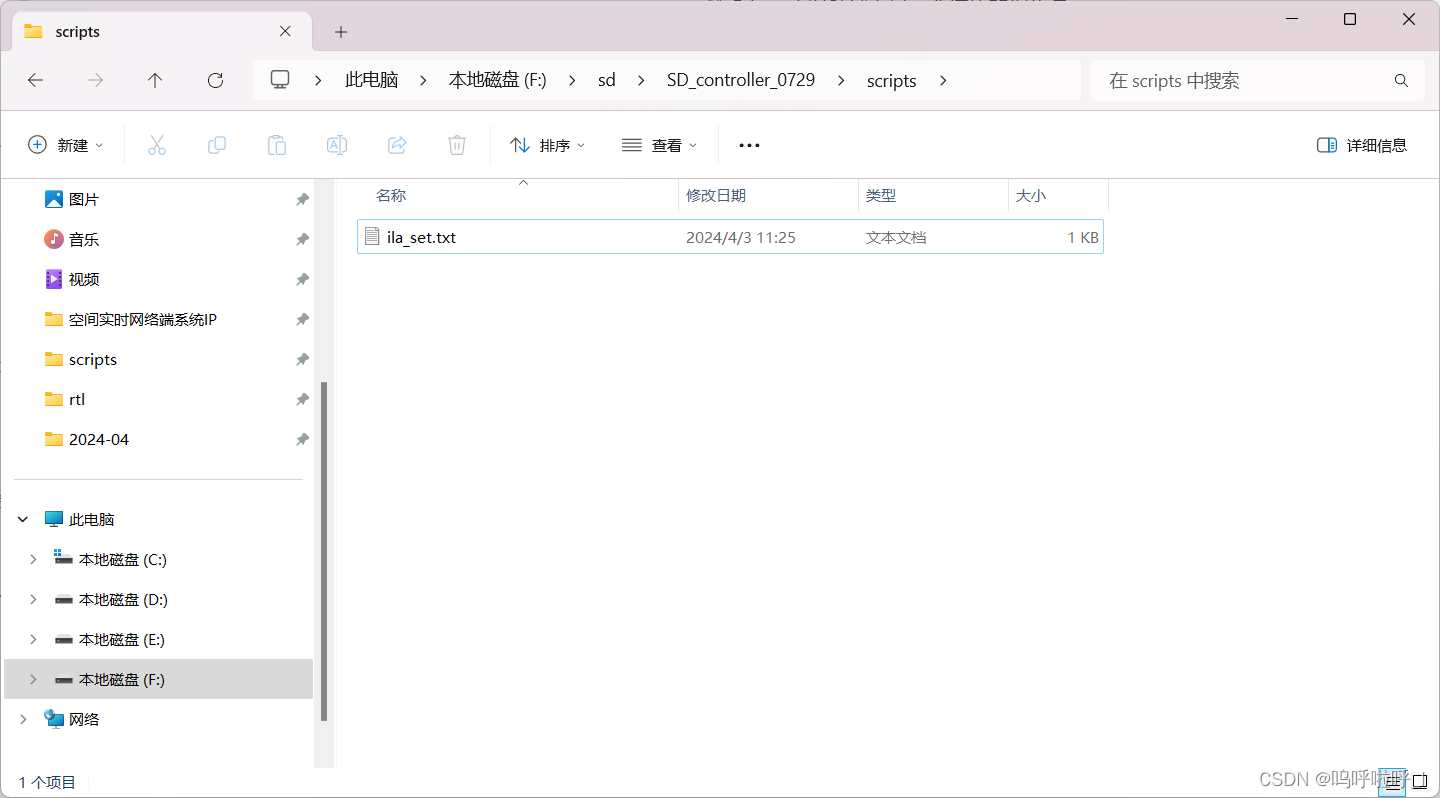Toggle the 详细信息 details pane
This screenshot has width=1440, height=798.
tap(1362, 145)
